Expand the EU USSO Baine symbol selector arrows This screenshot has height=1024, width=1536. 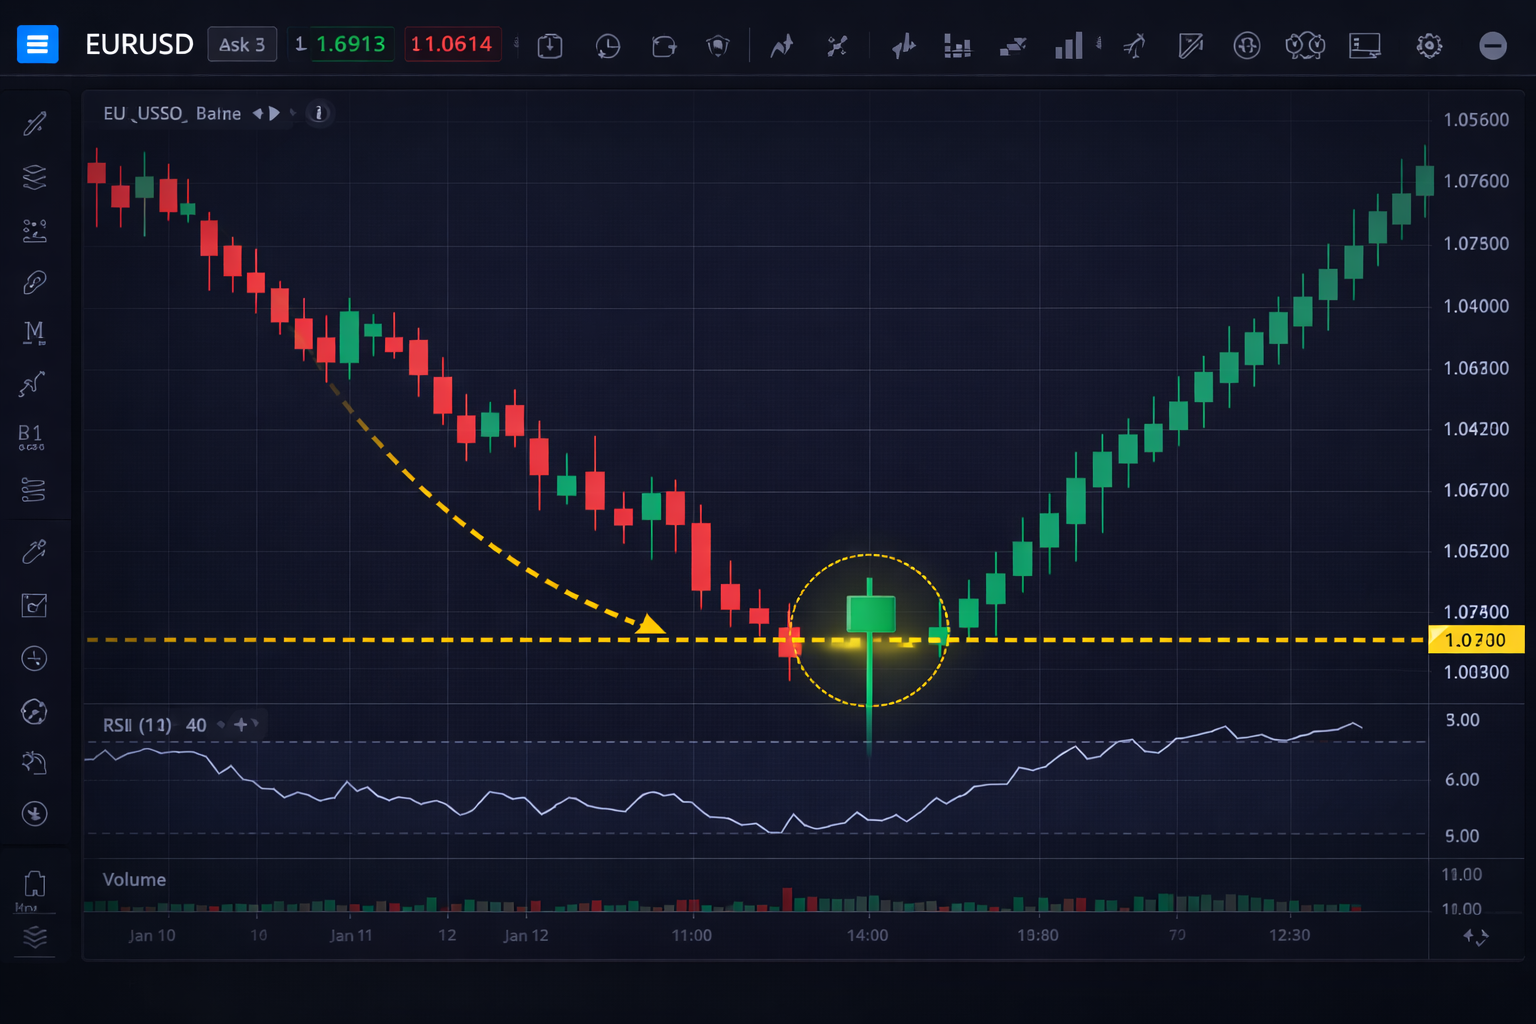pos(265,113)
